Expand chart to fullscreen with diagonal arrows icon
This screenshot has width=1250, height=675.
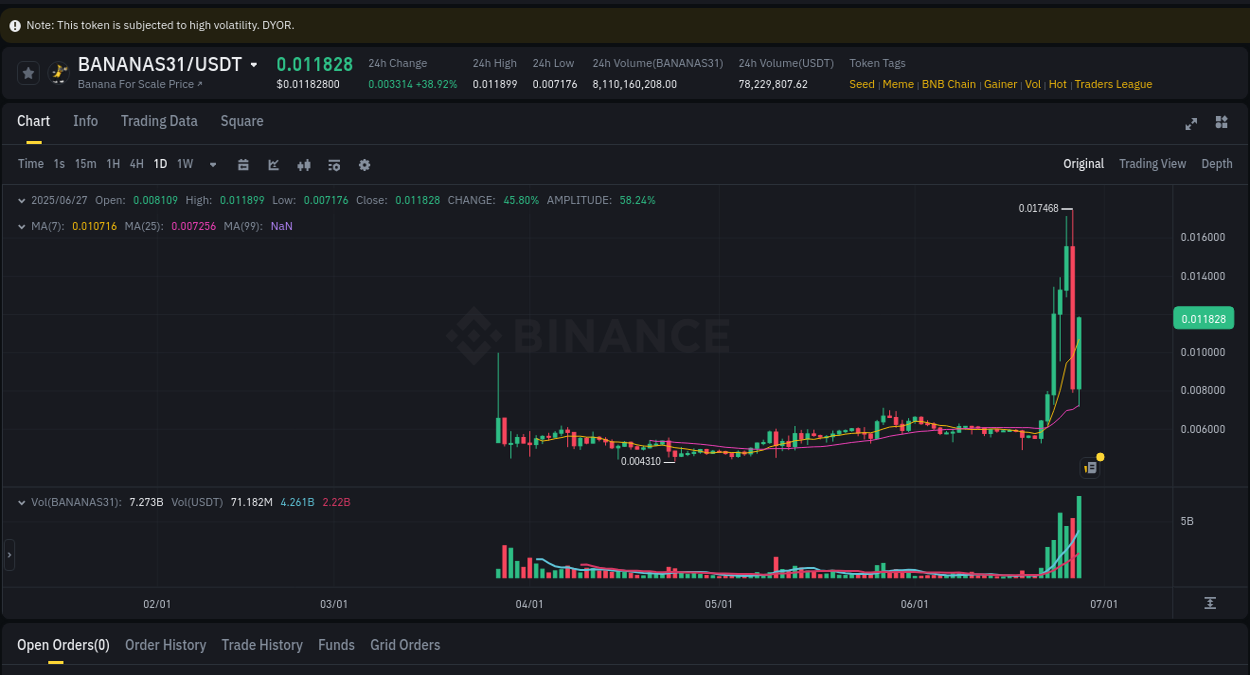coord(1191,124)
